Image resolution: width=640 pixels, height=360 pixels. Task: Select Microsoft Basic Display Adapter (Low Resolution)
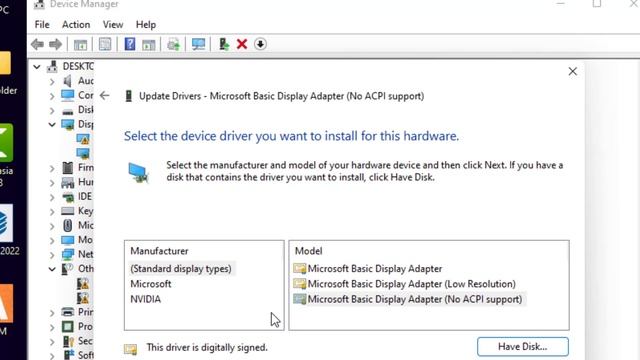click(x=404, y=284)
